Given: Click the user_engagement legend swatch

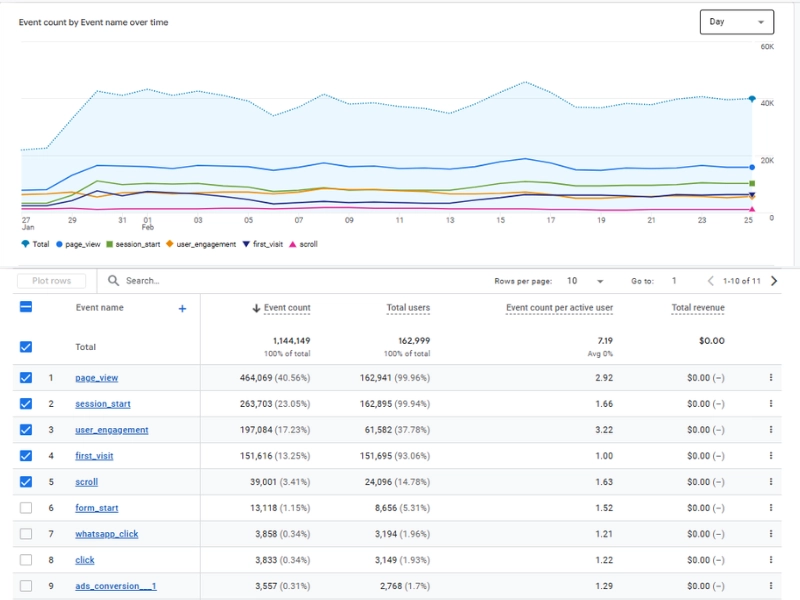Looking at the screenshot, I should pyautogui.click(x=169, y=244).
